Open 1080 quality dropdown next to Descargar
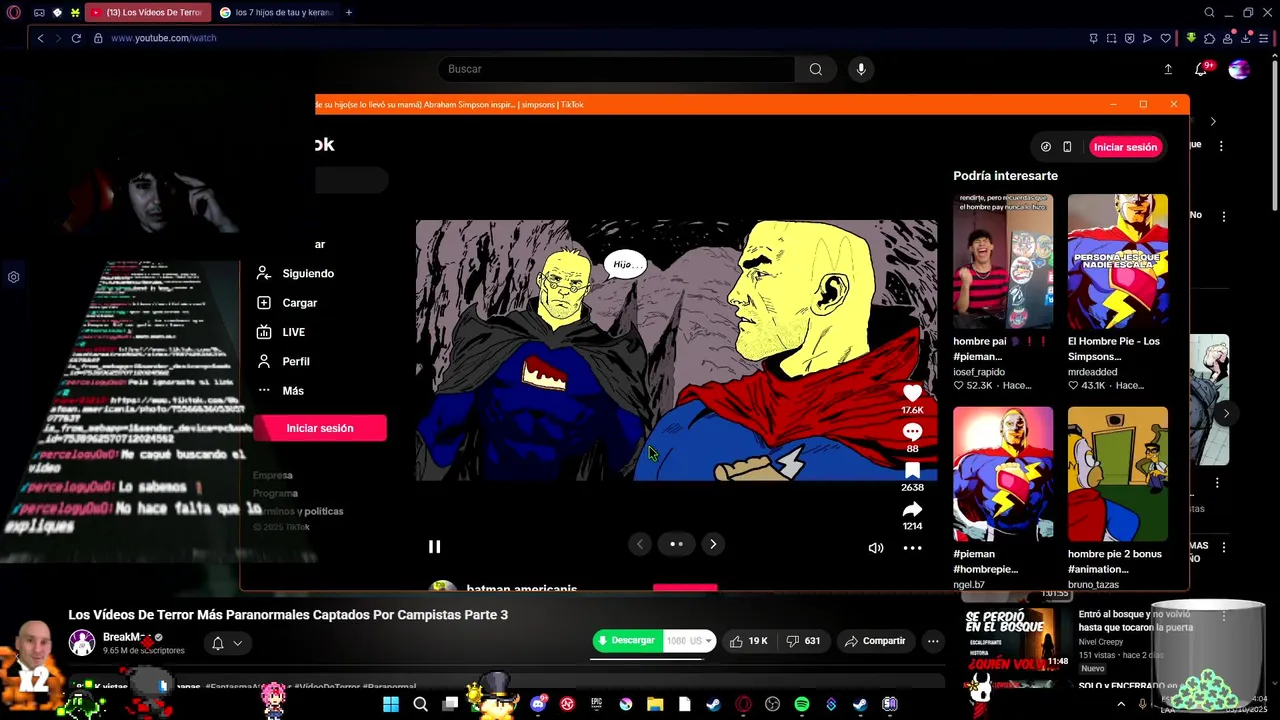The width and height of the screenshot is (1280, 720). (x=689, y=641)
